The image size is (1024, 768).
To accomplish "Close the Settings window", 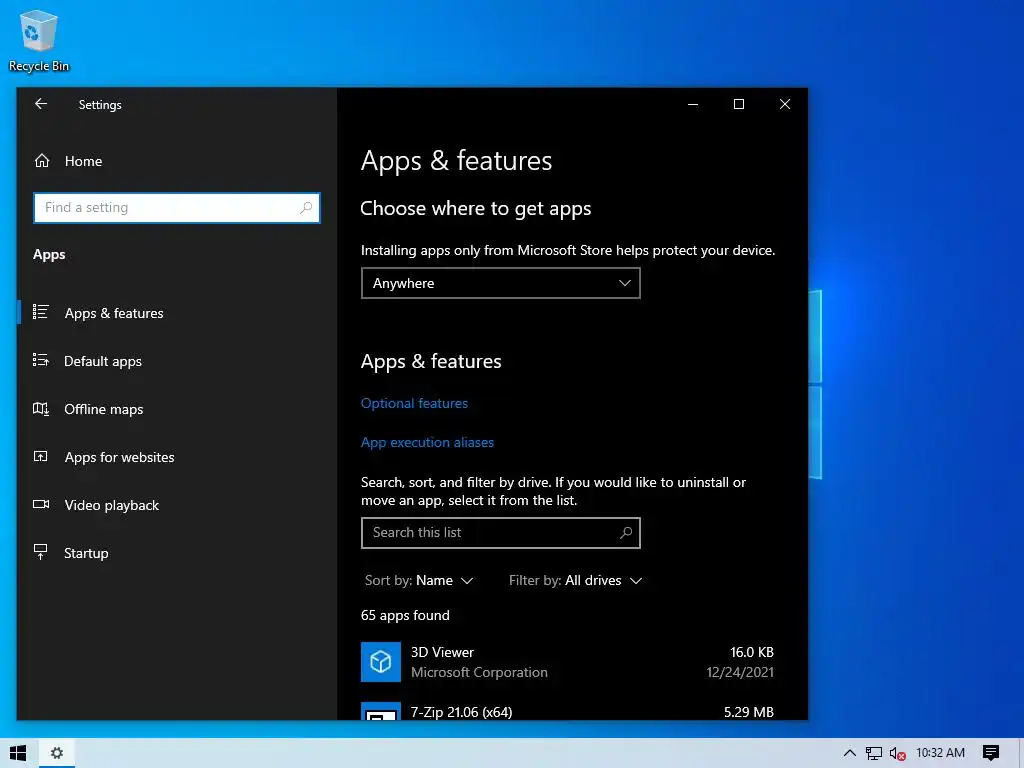I will [x=785, y=104].
